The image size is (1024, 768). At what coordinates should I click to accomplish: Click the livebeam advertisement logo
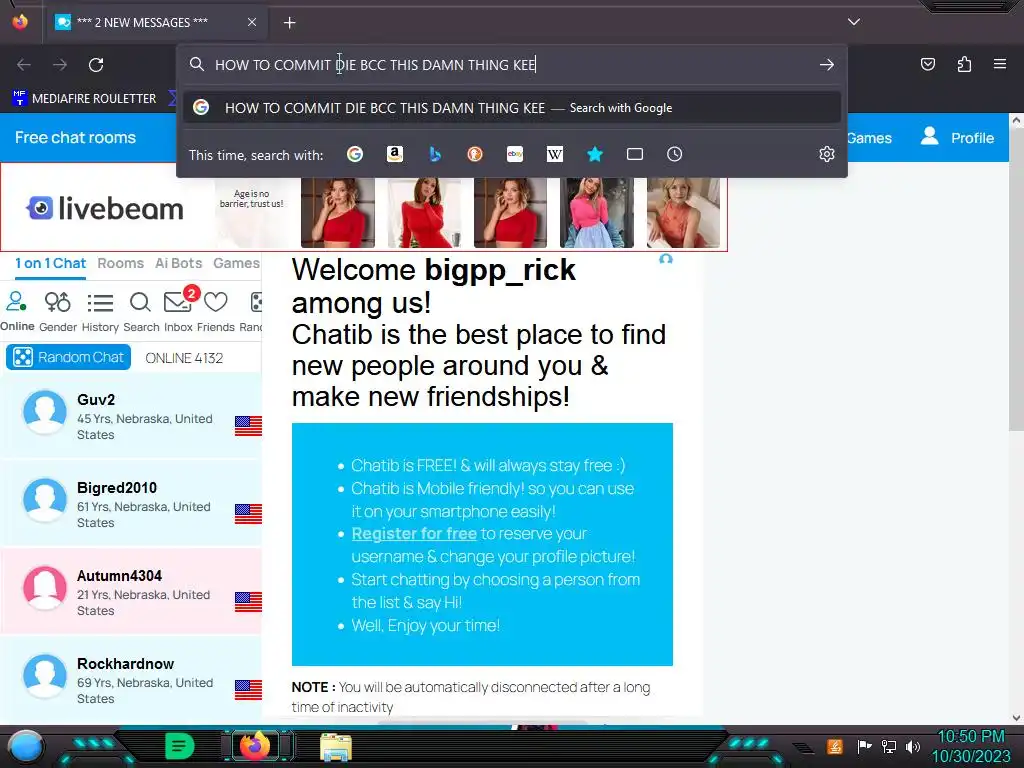click(105, 208)
